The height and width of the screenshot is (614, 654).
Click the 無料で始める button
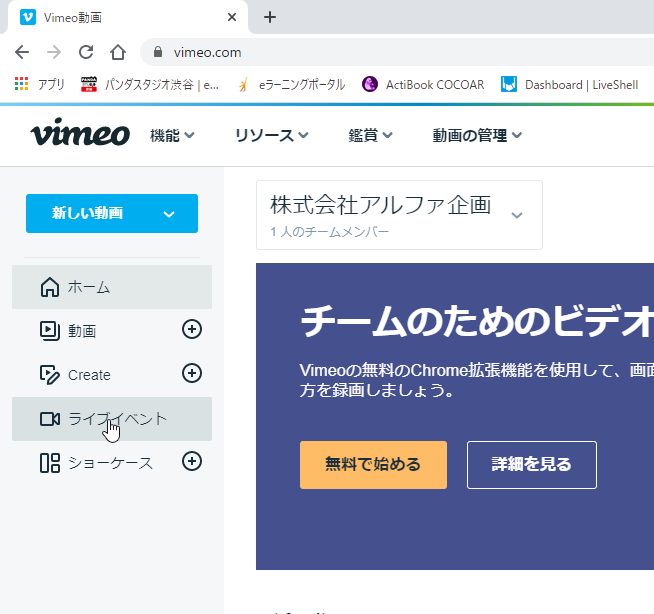point(373,465)
